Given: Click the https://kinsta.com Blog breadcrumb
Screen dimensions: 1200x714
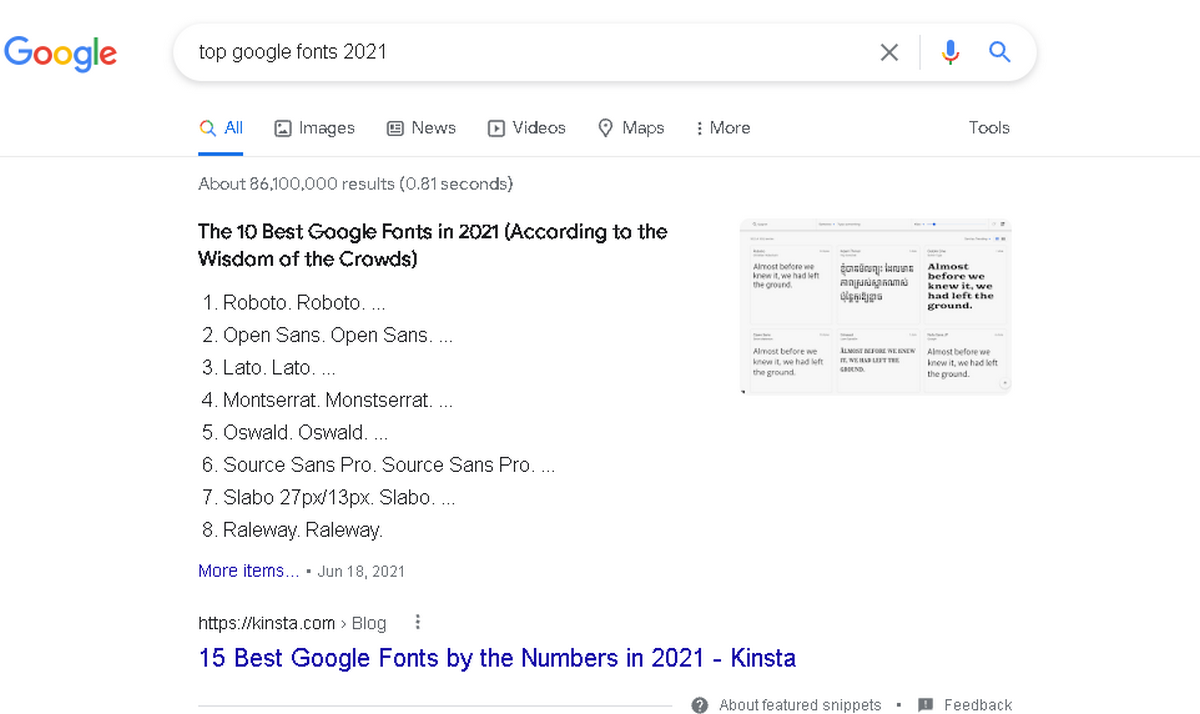Looking at the screenshot, I should coord(292,623).
